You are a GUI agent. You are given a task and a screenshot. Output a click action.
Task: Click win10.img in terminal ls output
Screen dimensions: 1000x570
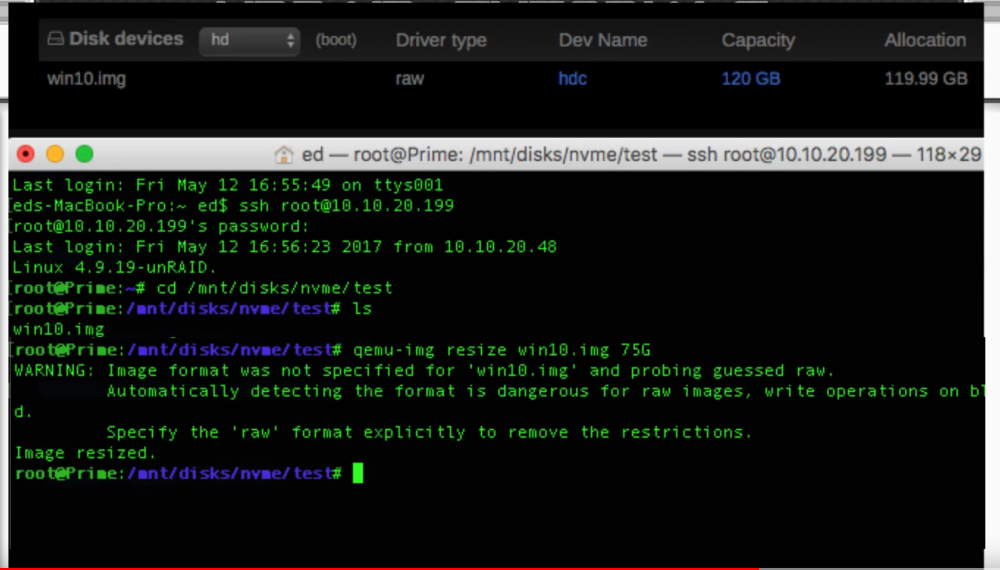59,330
